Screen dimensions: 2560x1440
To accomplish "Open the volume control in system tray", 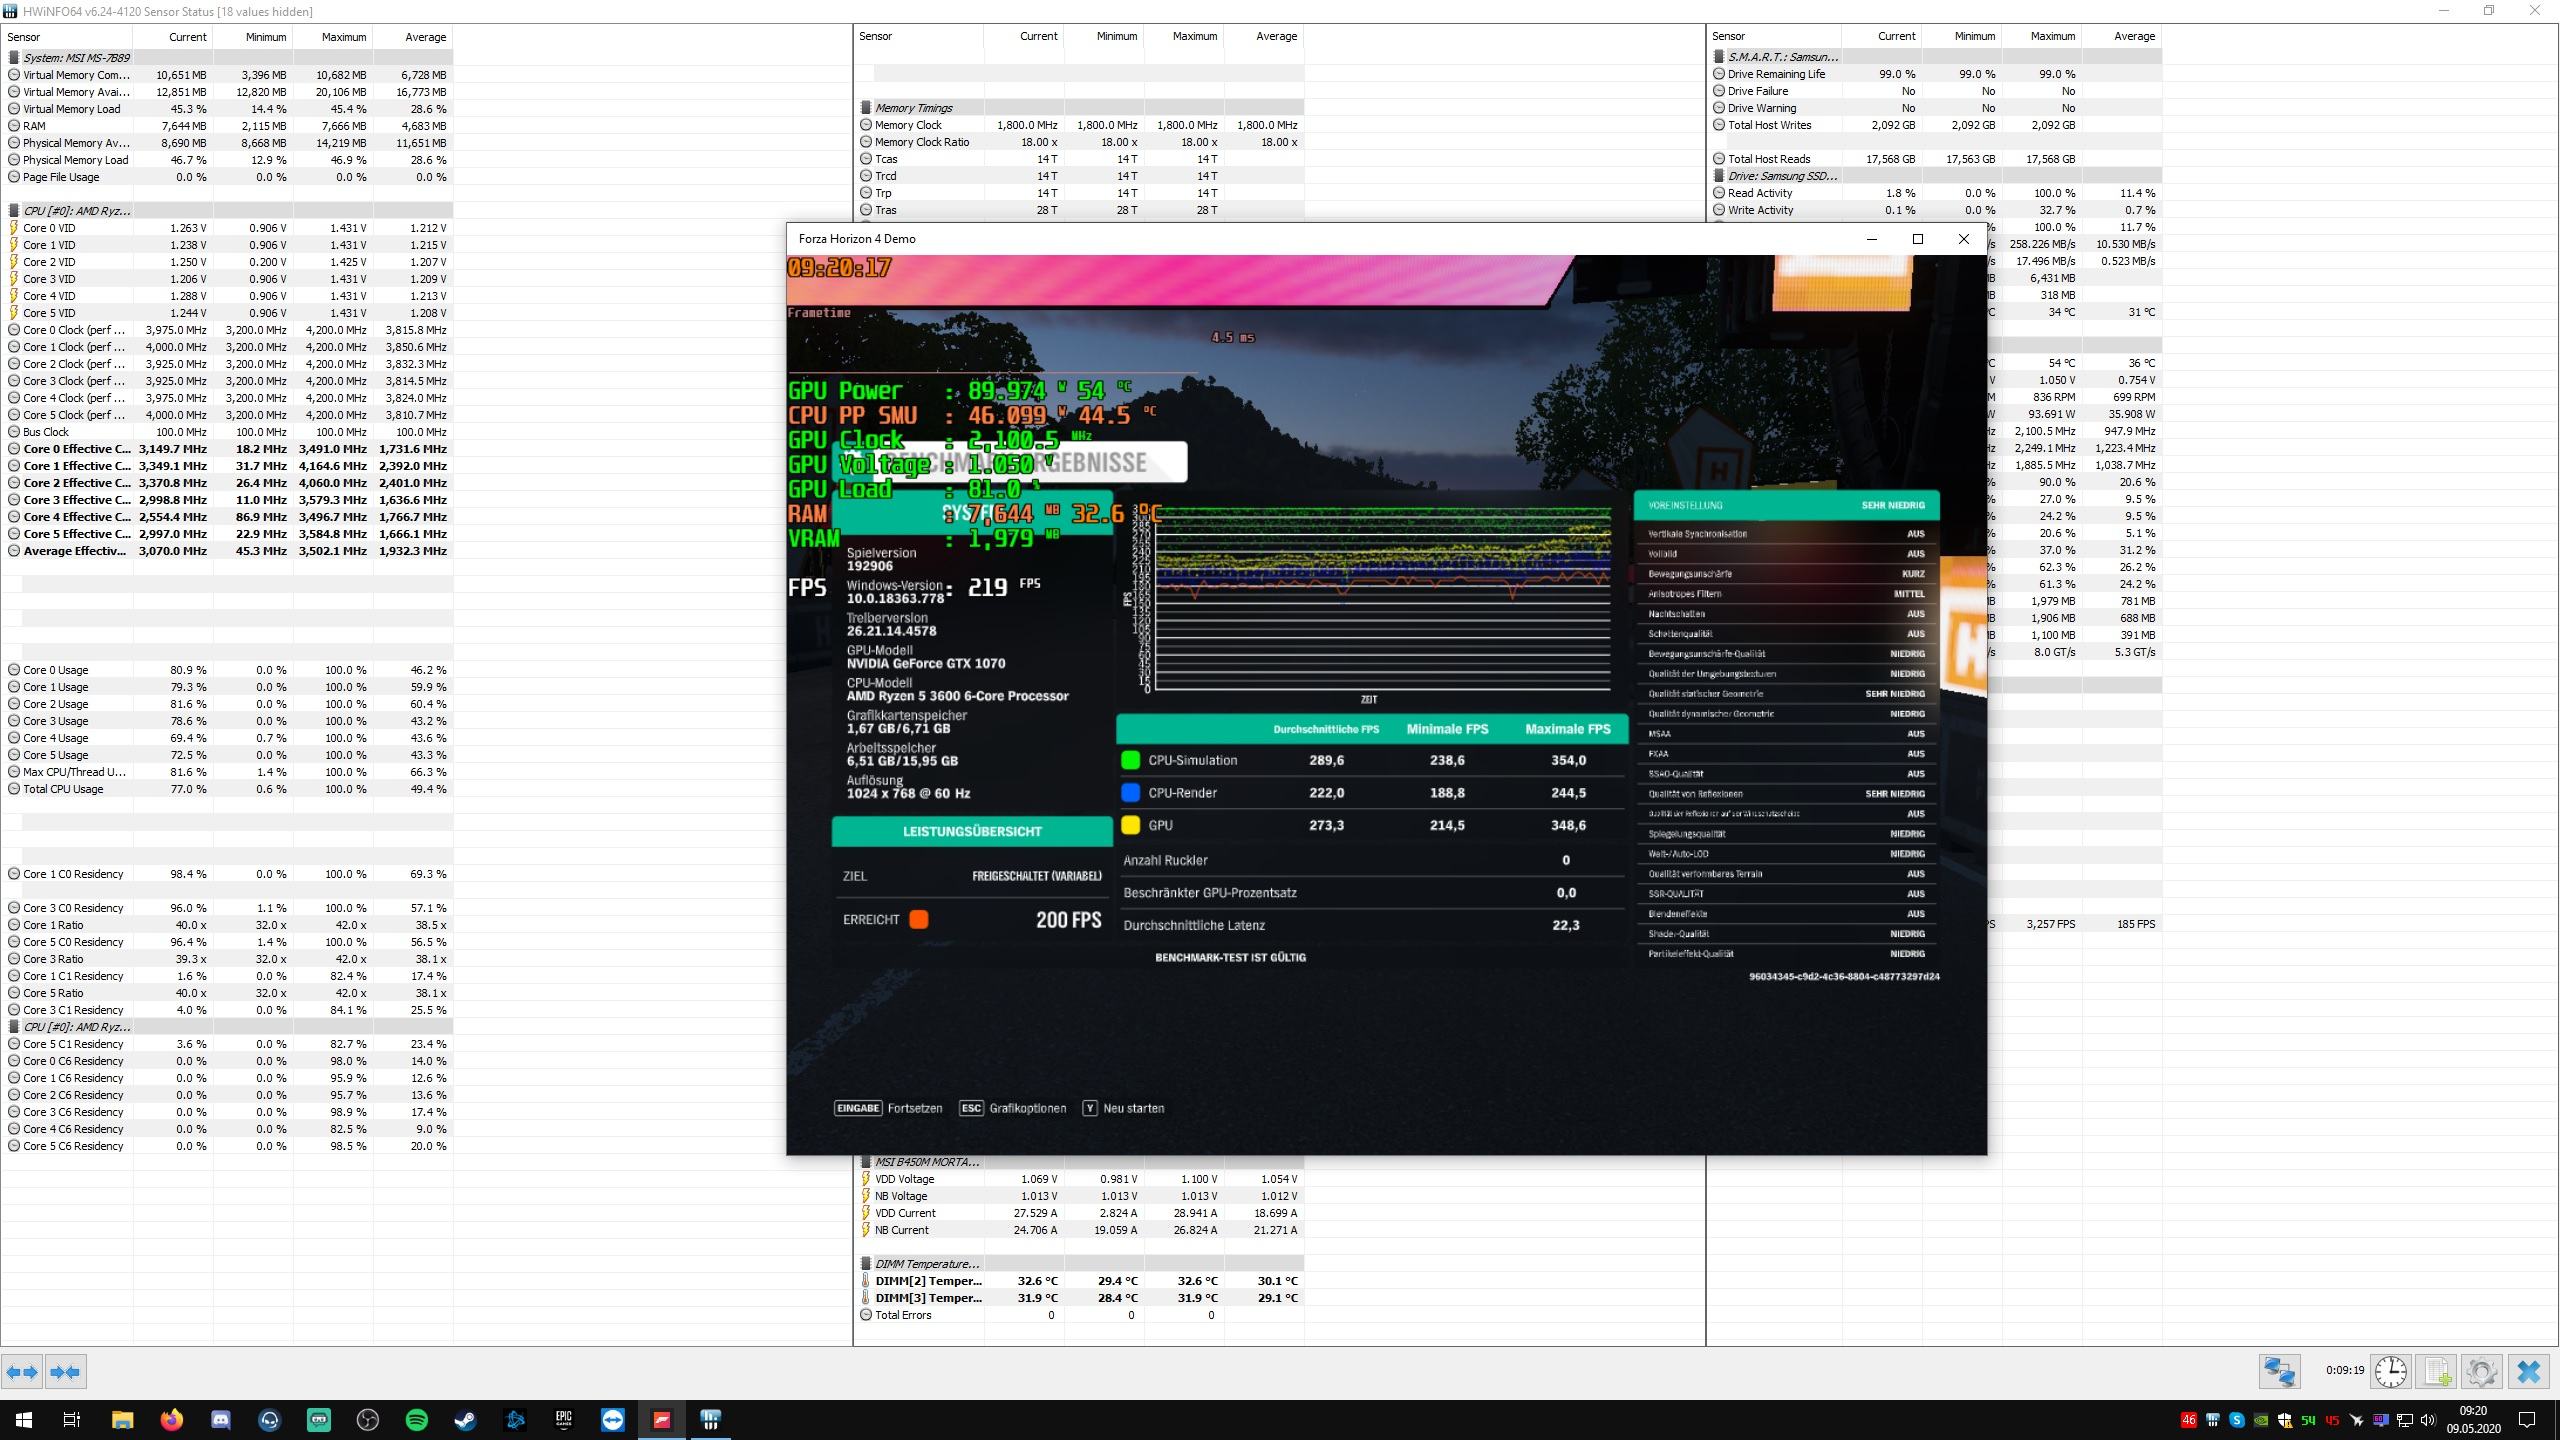I will click(2427, 1420).
